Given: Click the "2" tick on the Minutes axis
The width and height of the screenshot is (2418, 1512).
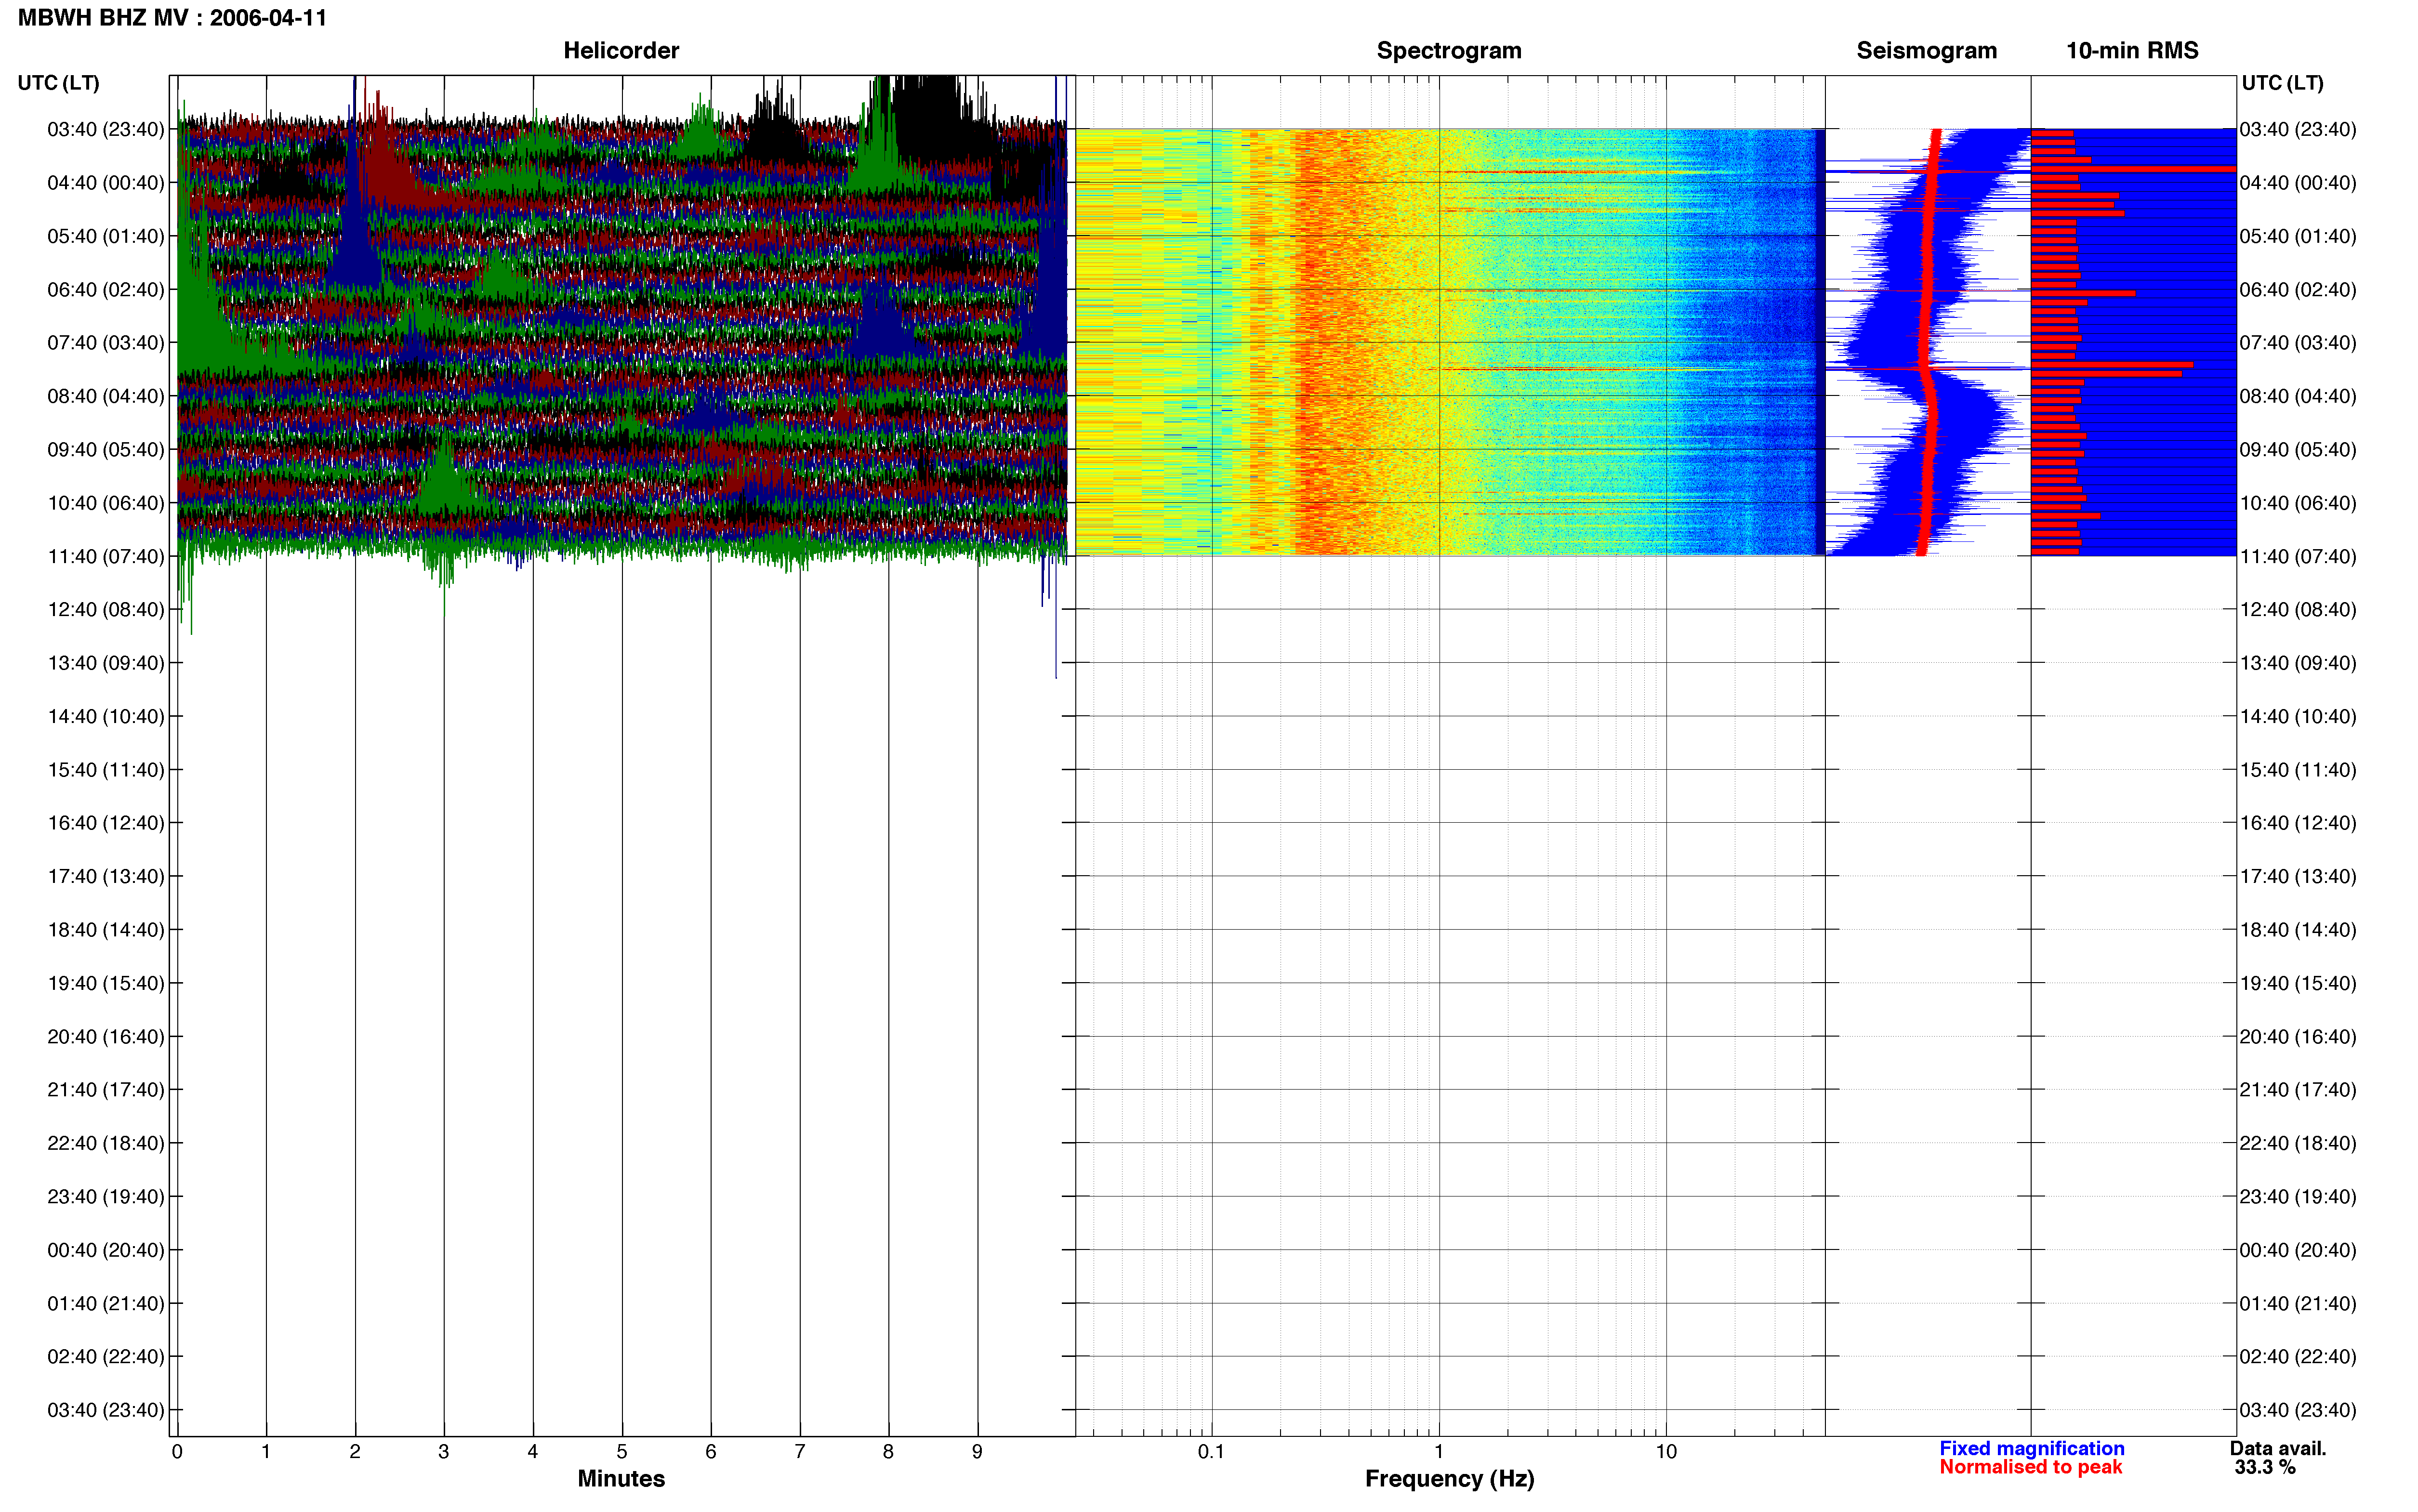Looking at the screenshot, I should click(x=355, y=1452).
